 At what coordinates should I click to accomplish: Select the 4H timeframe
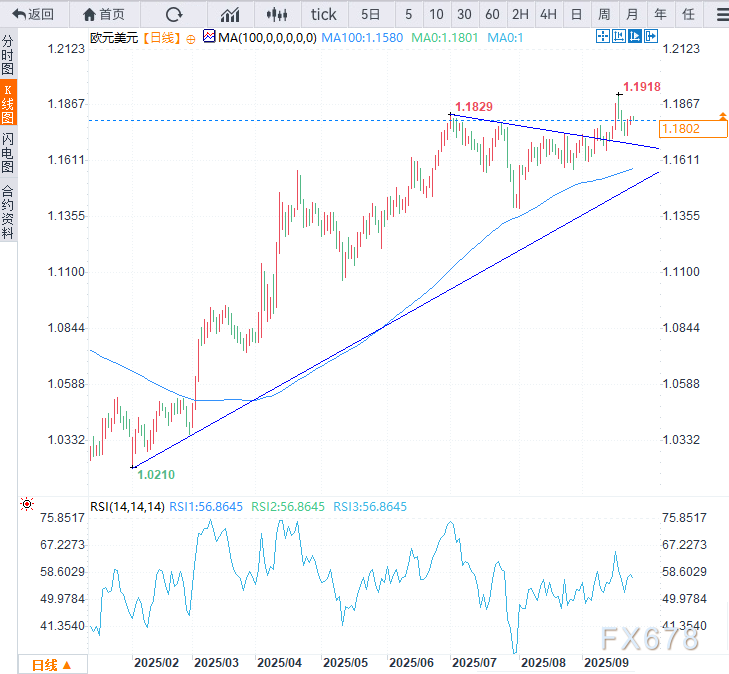(x=547, y=14)
